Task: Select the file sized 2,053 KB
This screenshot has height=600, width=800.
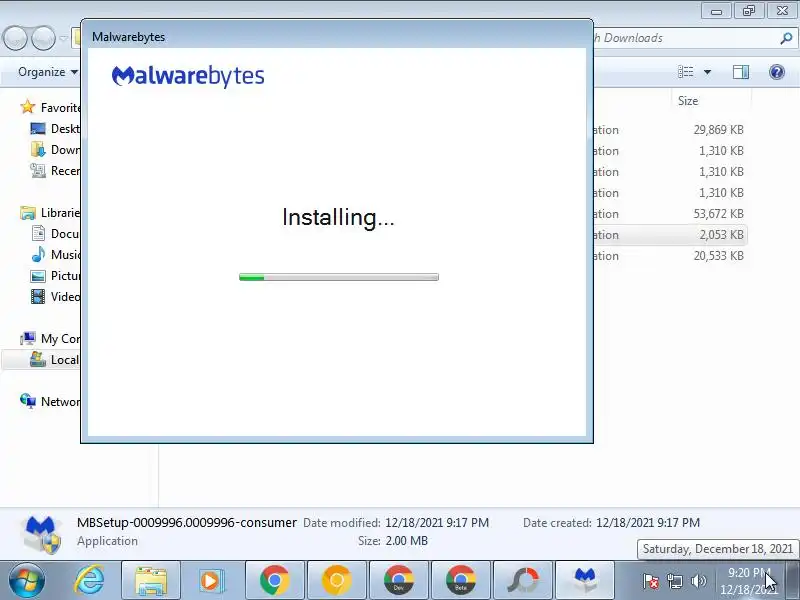Action: point(669,235)
